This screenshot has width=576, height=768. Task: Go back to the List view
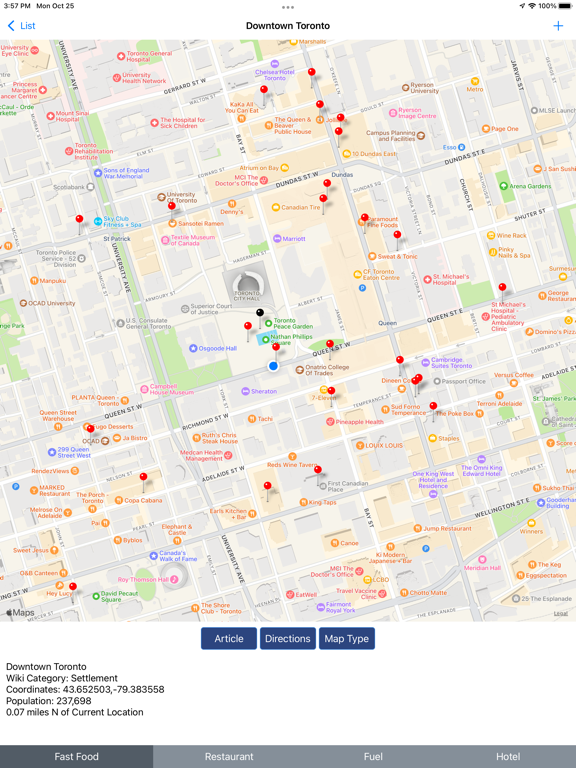[x=22, y=25]
